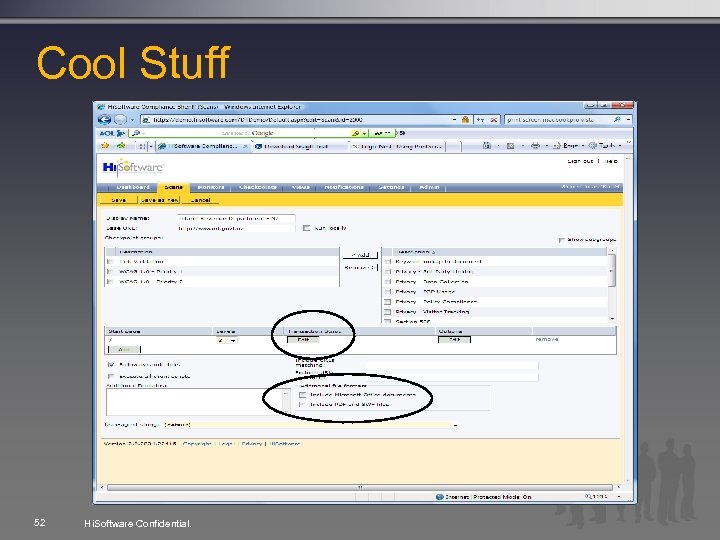Click the Internet zone globe in status bar
This screenshot has width=720, height=540.
pos(439,497)
